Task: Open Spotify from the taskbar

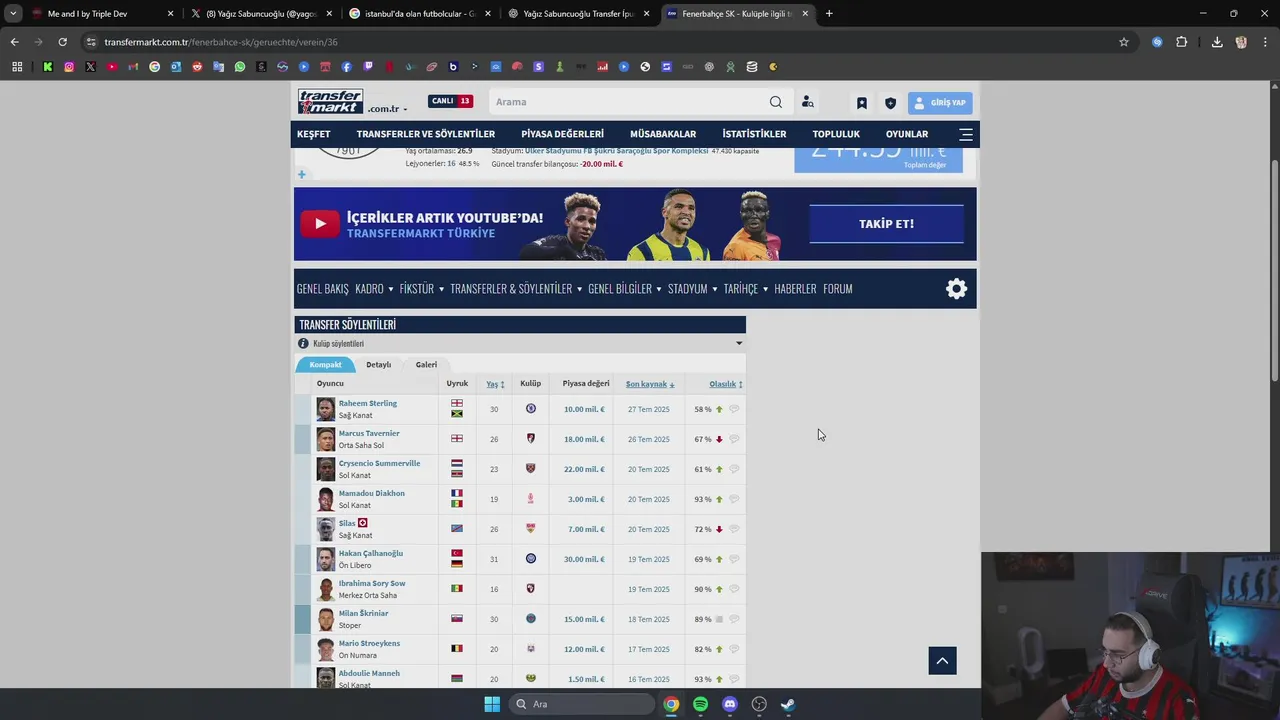Action: tap(700, 704)
